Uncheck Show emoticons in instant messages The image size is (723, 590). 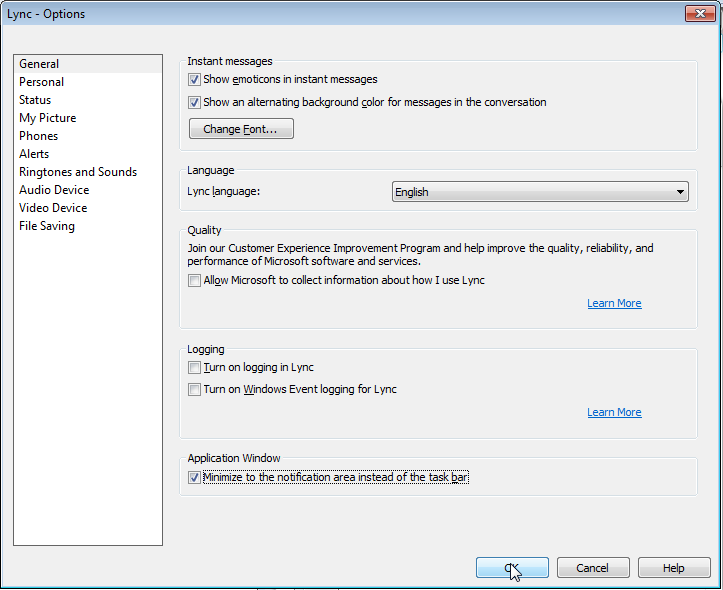tap(194, 80)
